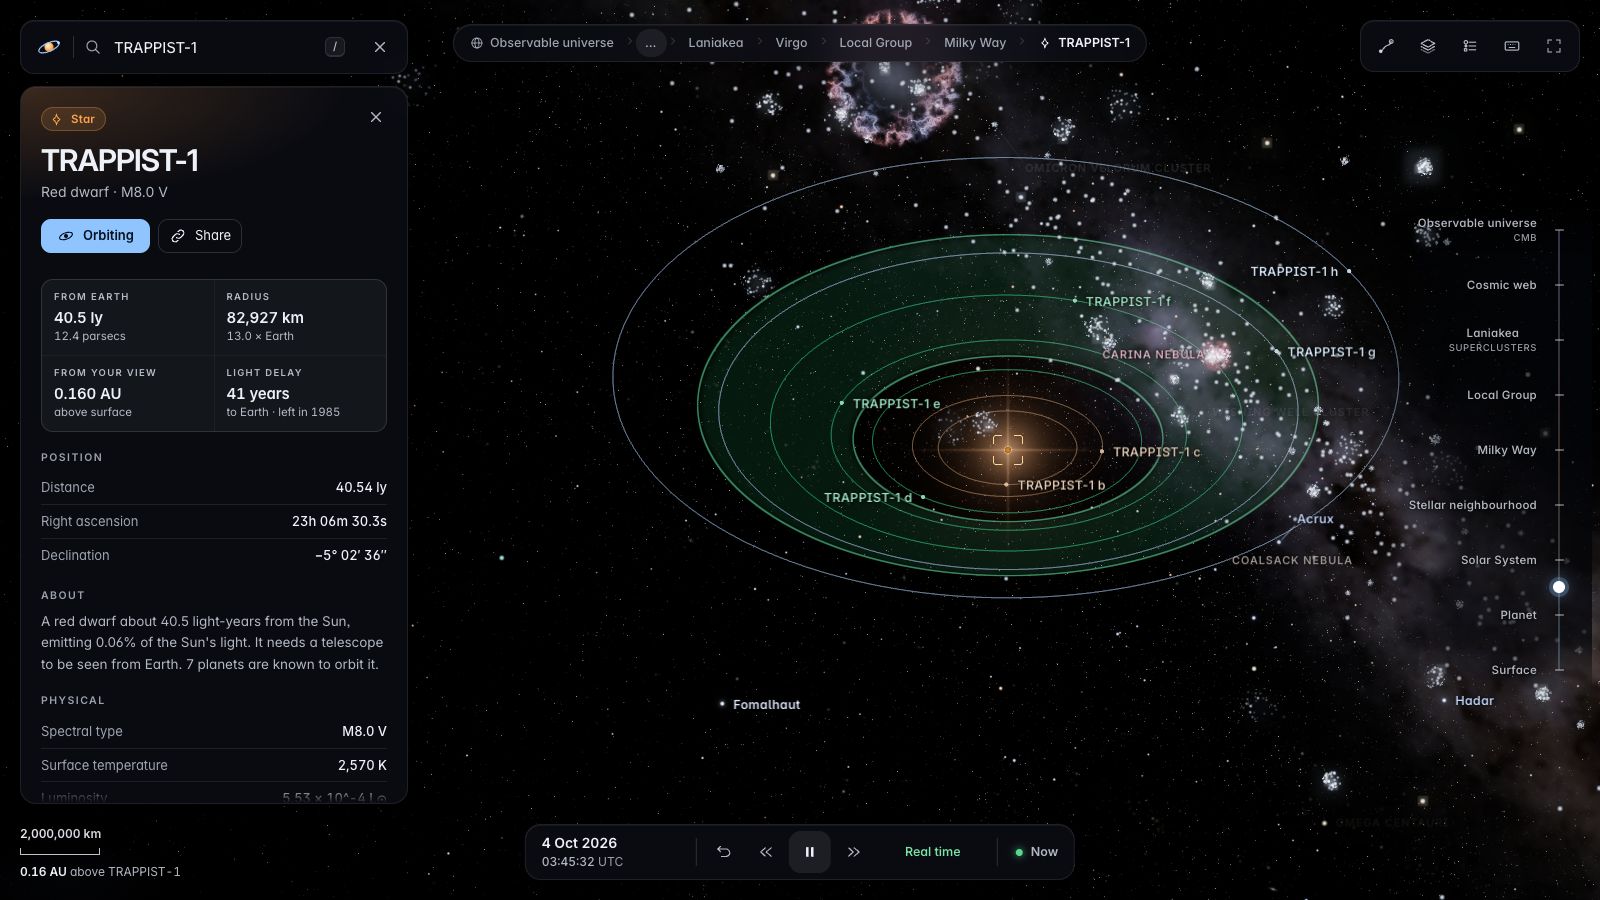Reset time with the undo arrow

[x=724, y=852]
